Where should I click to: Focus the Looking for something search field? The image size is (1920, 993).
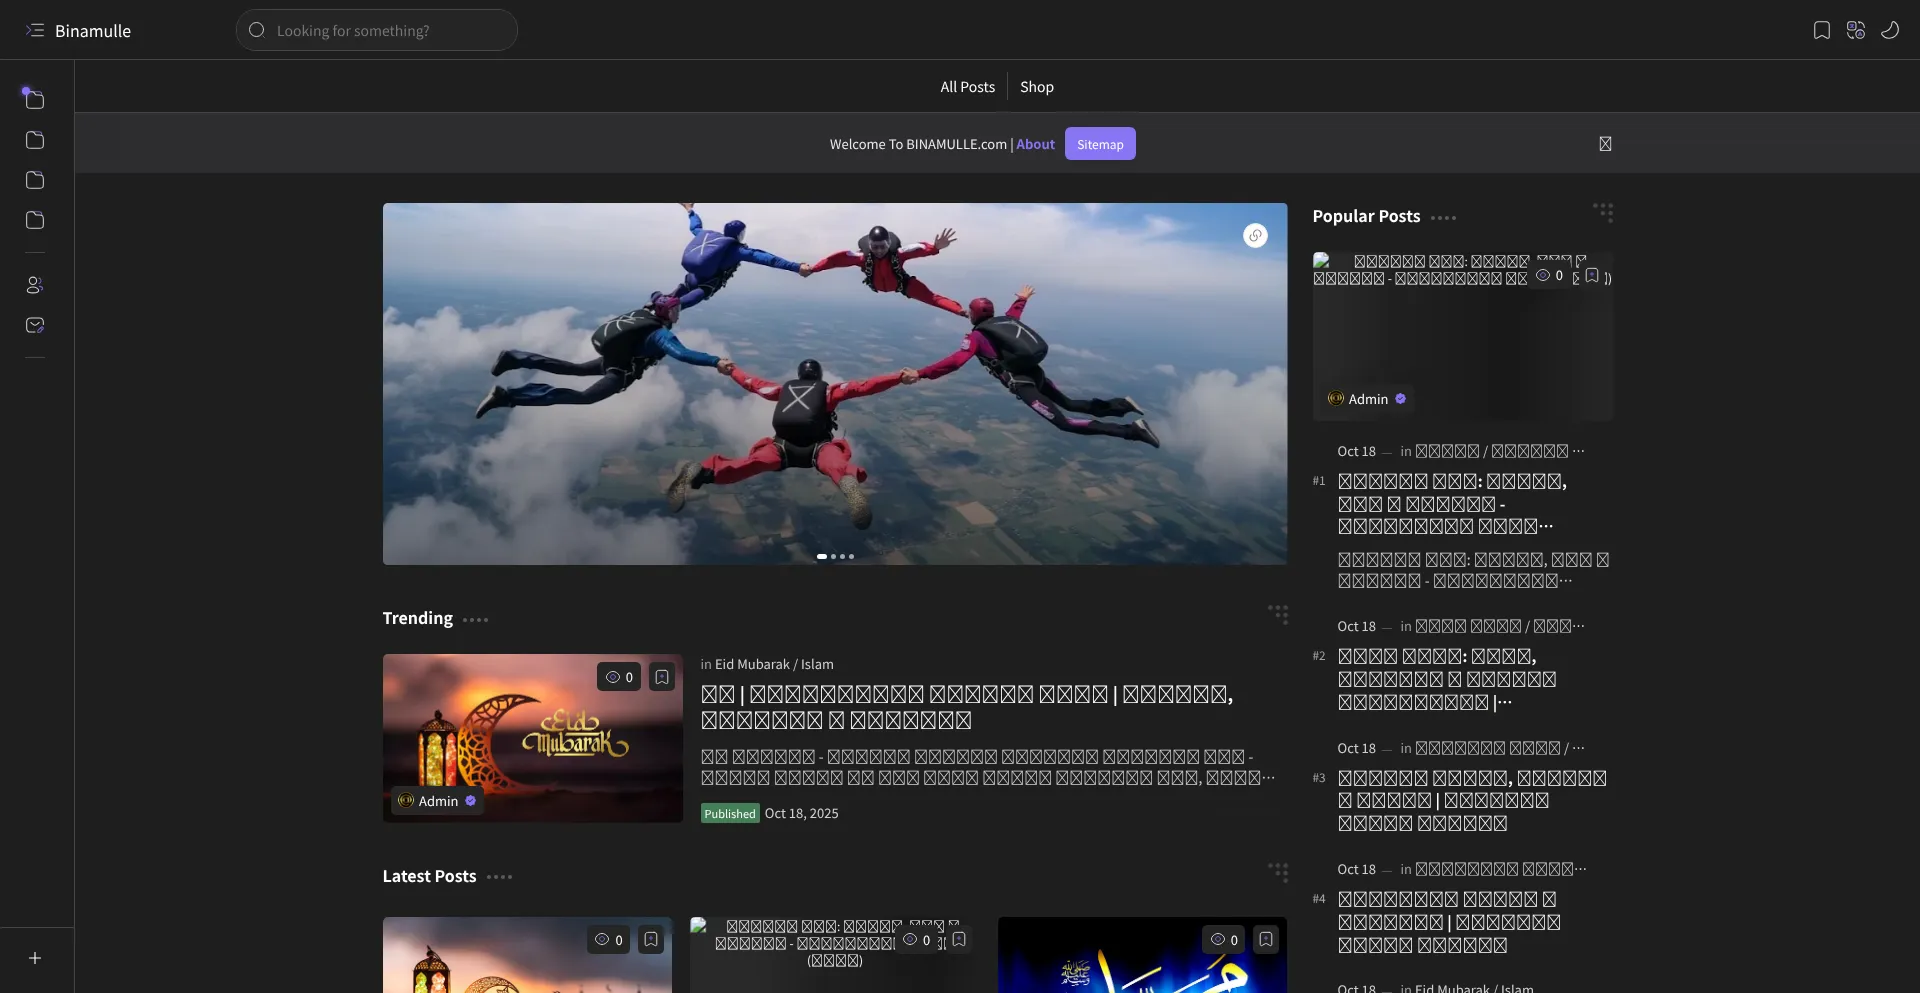click(x=377, y=30)
